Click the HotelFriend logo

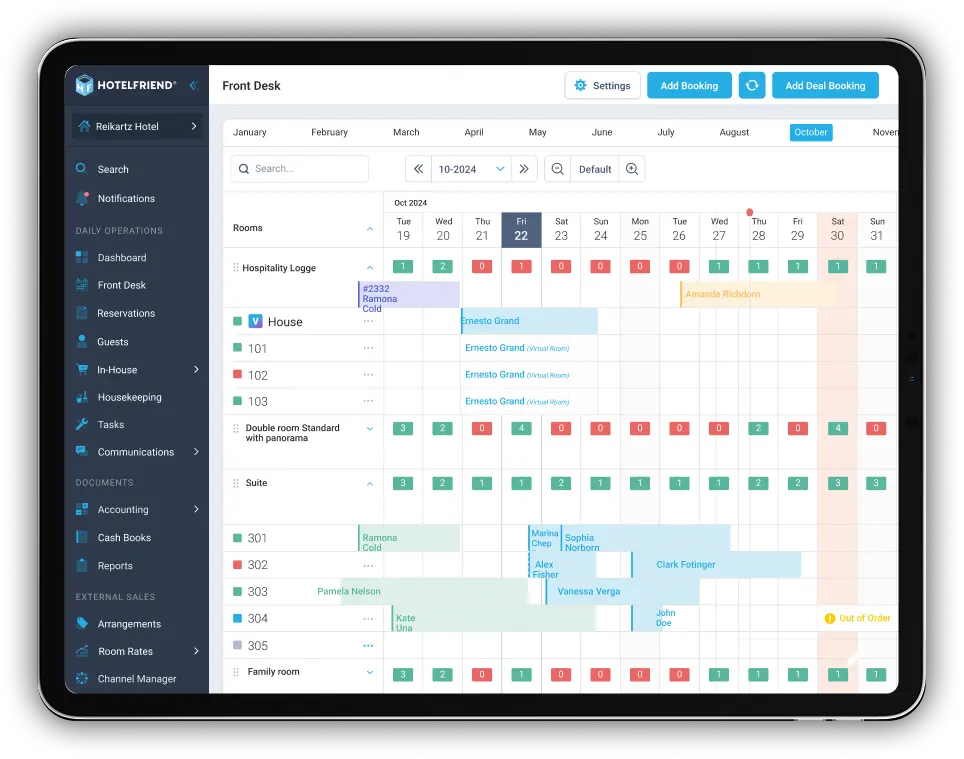coord(125,85)
